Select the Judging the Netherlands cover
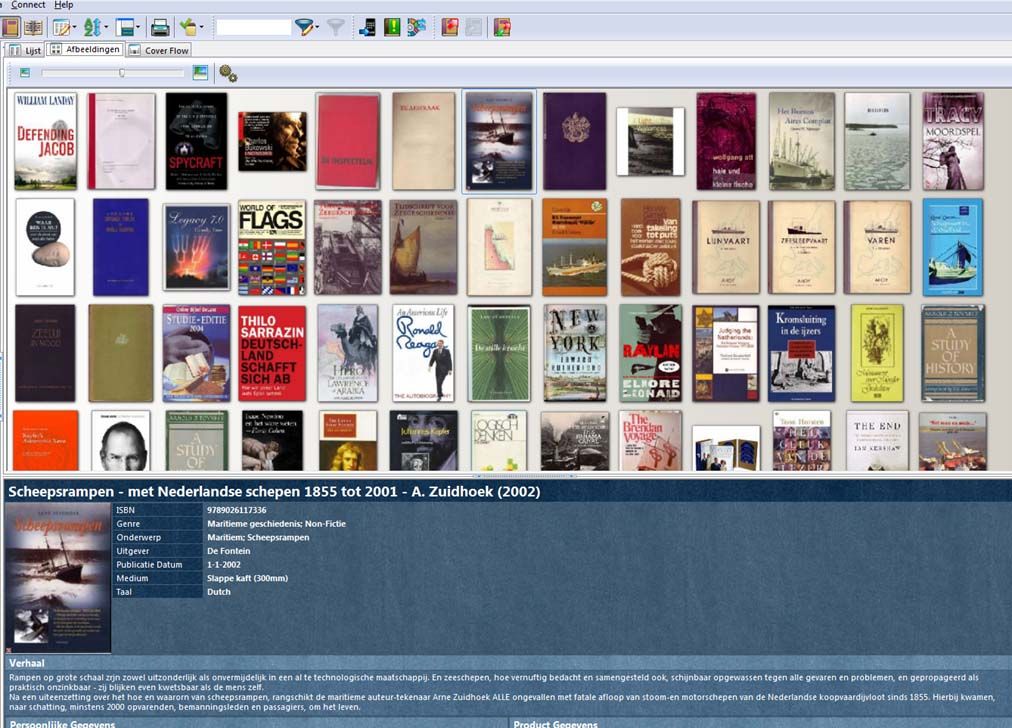Image resolution: width=1012 pixels, height=728 pixels. click(x=726, y=353)
